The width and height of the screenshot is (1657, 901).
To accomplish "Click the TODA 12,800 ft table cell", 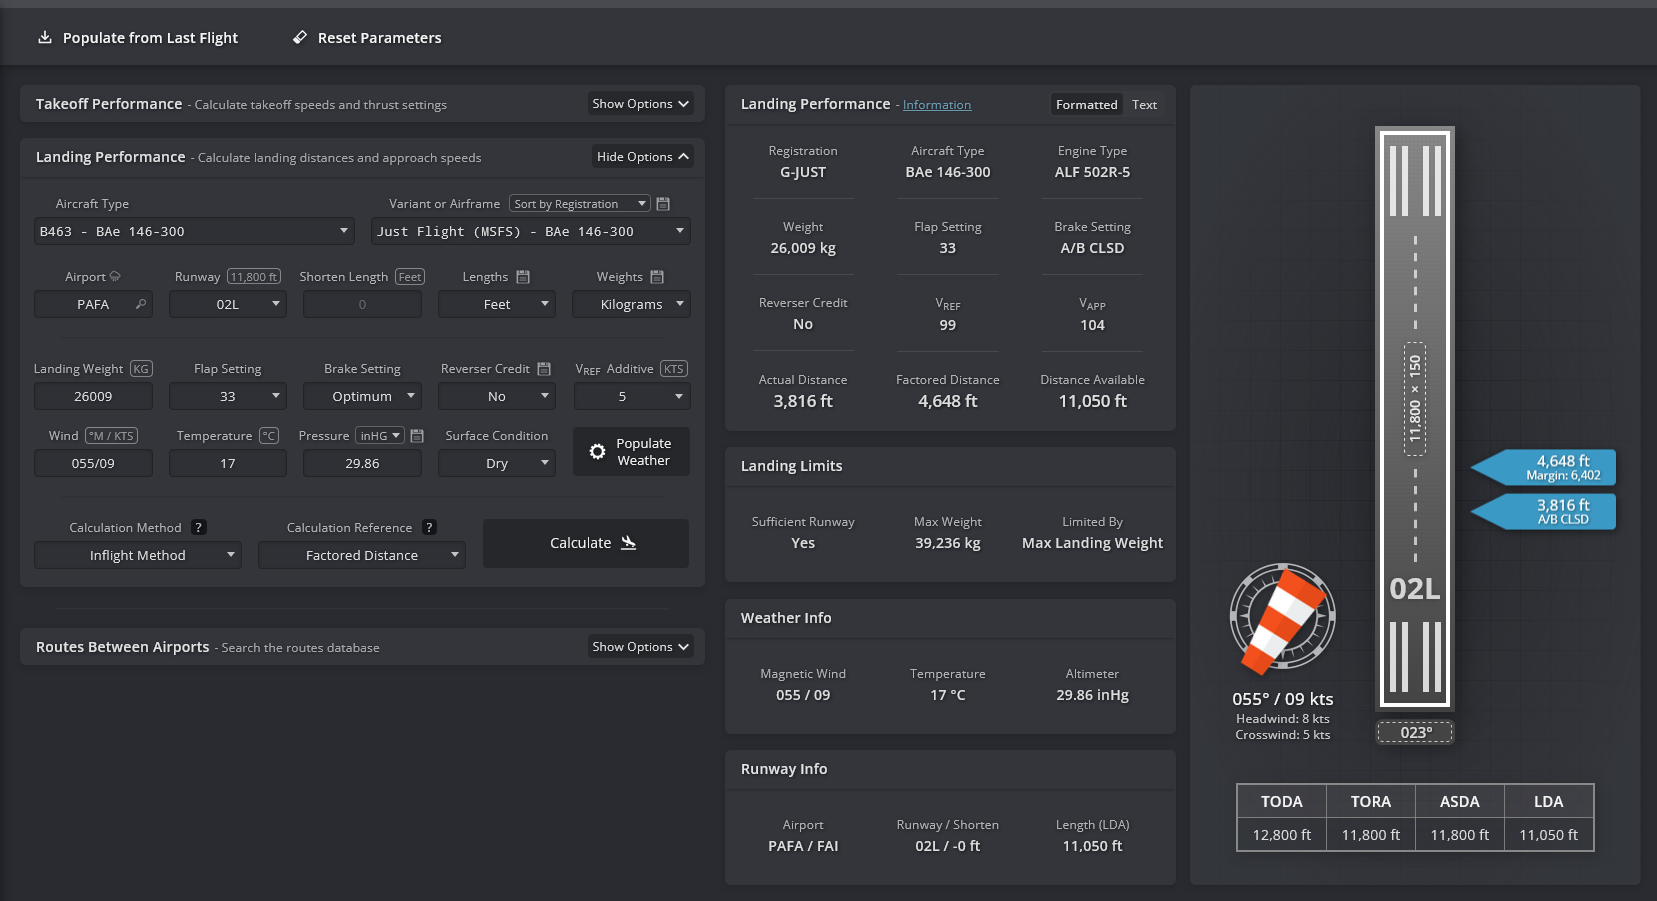I will [x=1282, y=835].
